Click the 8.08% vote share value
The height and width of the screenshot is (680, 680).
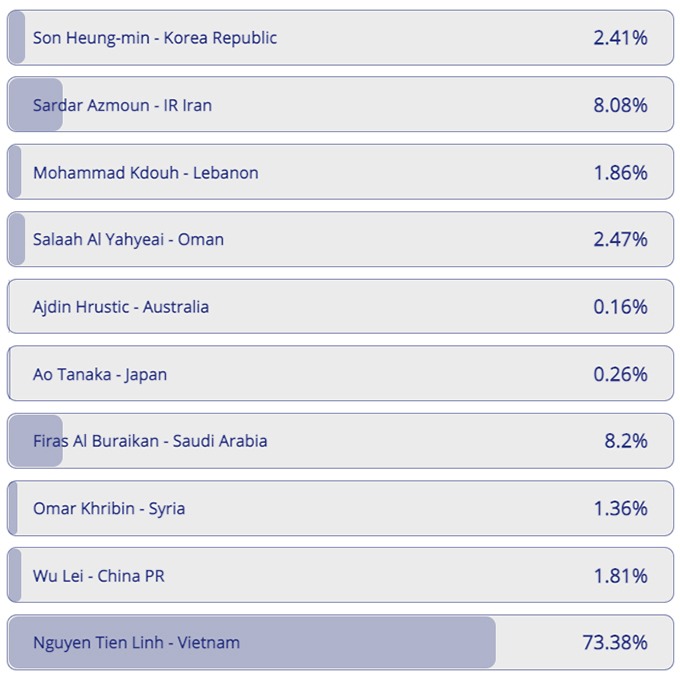pos(620,105)
